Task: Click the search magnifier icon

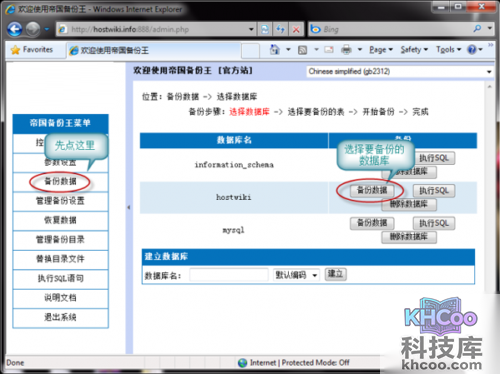Action: [x=477, y=29]
